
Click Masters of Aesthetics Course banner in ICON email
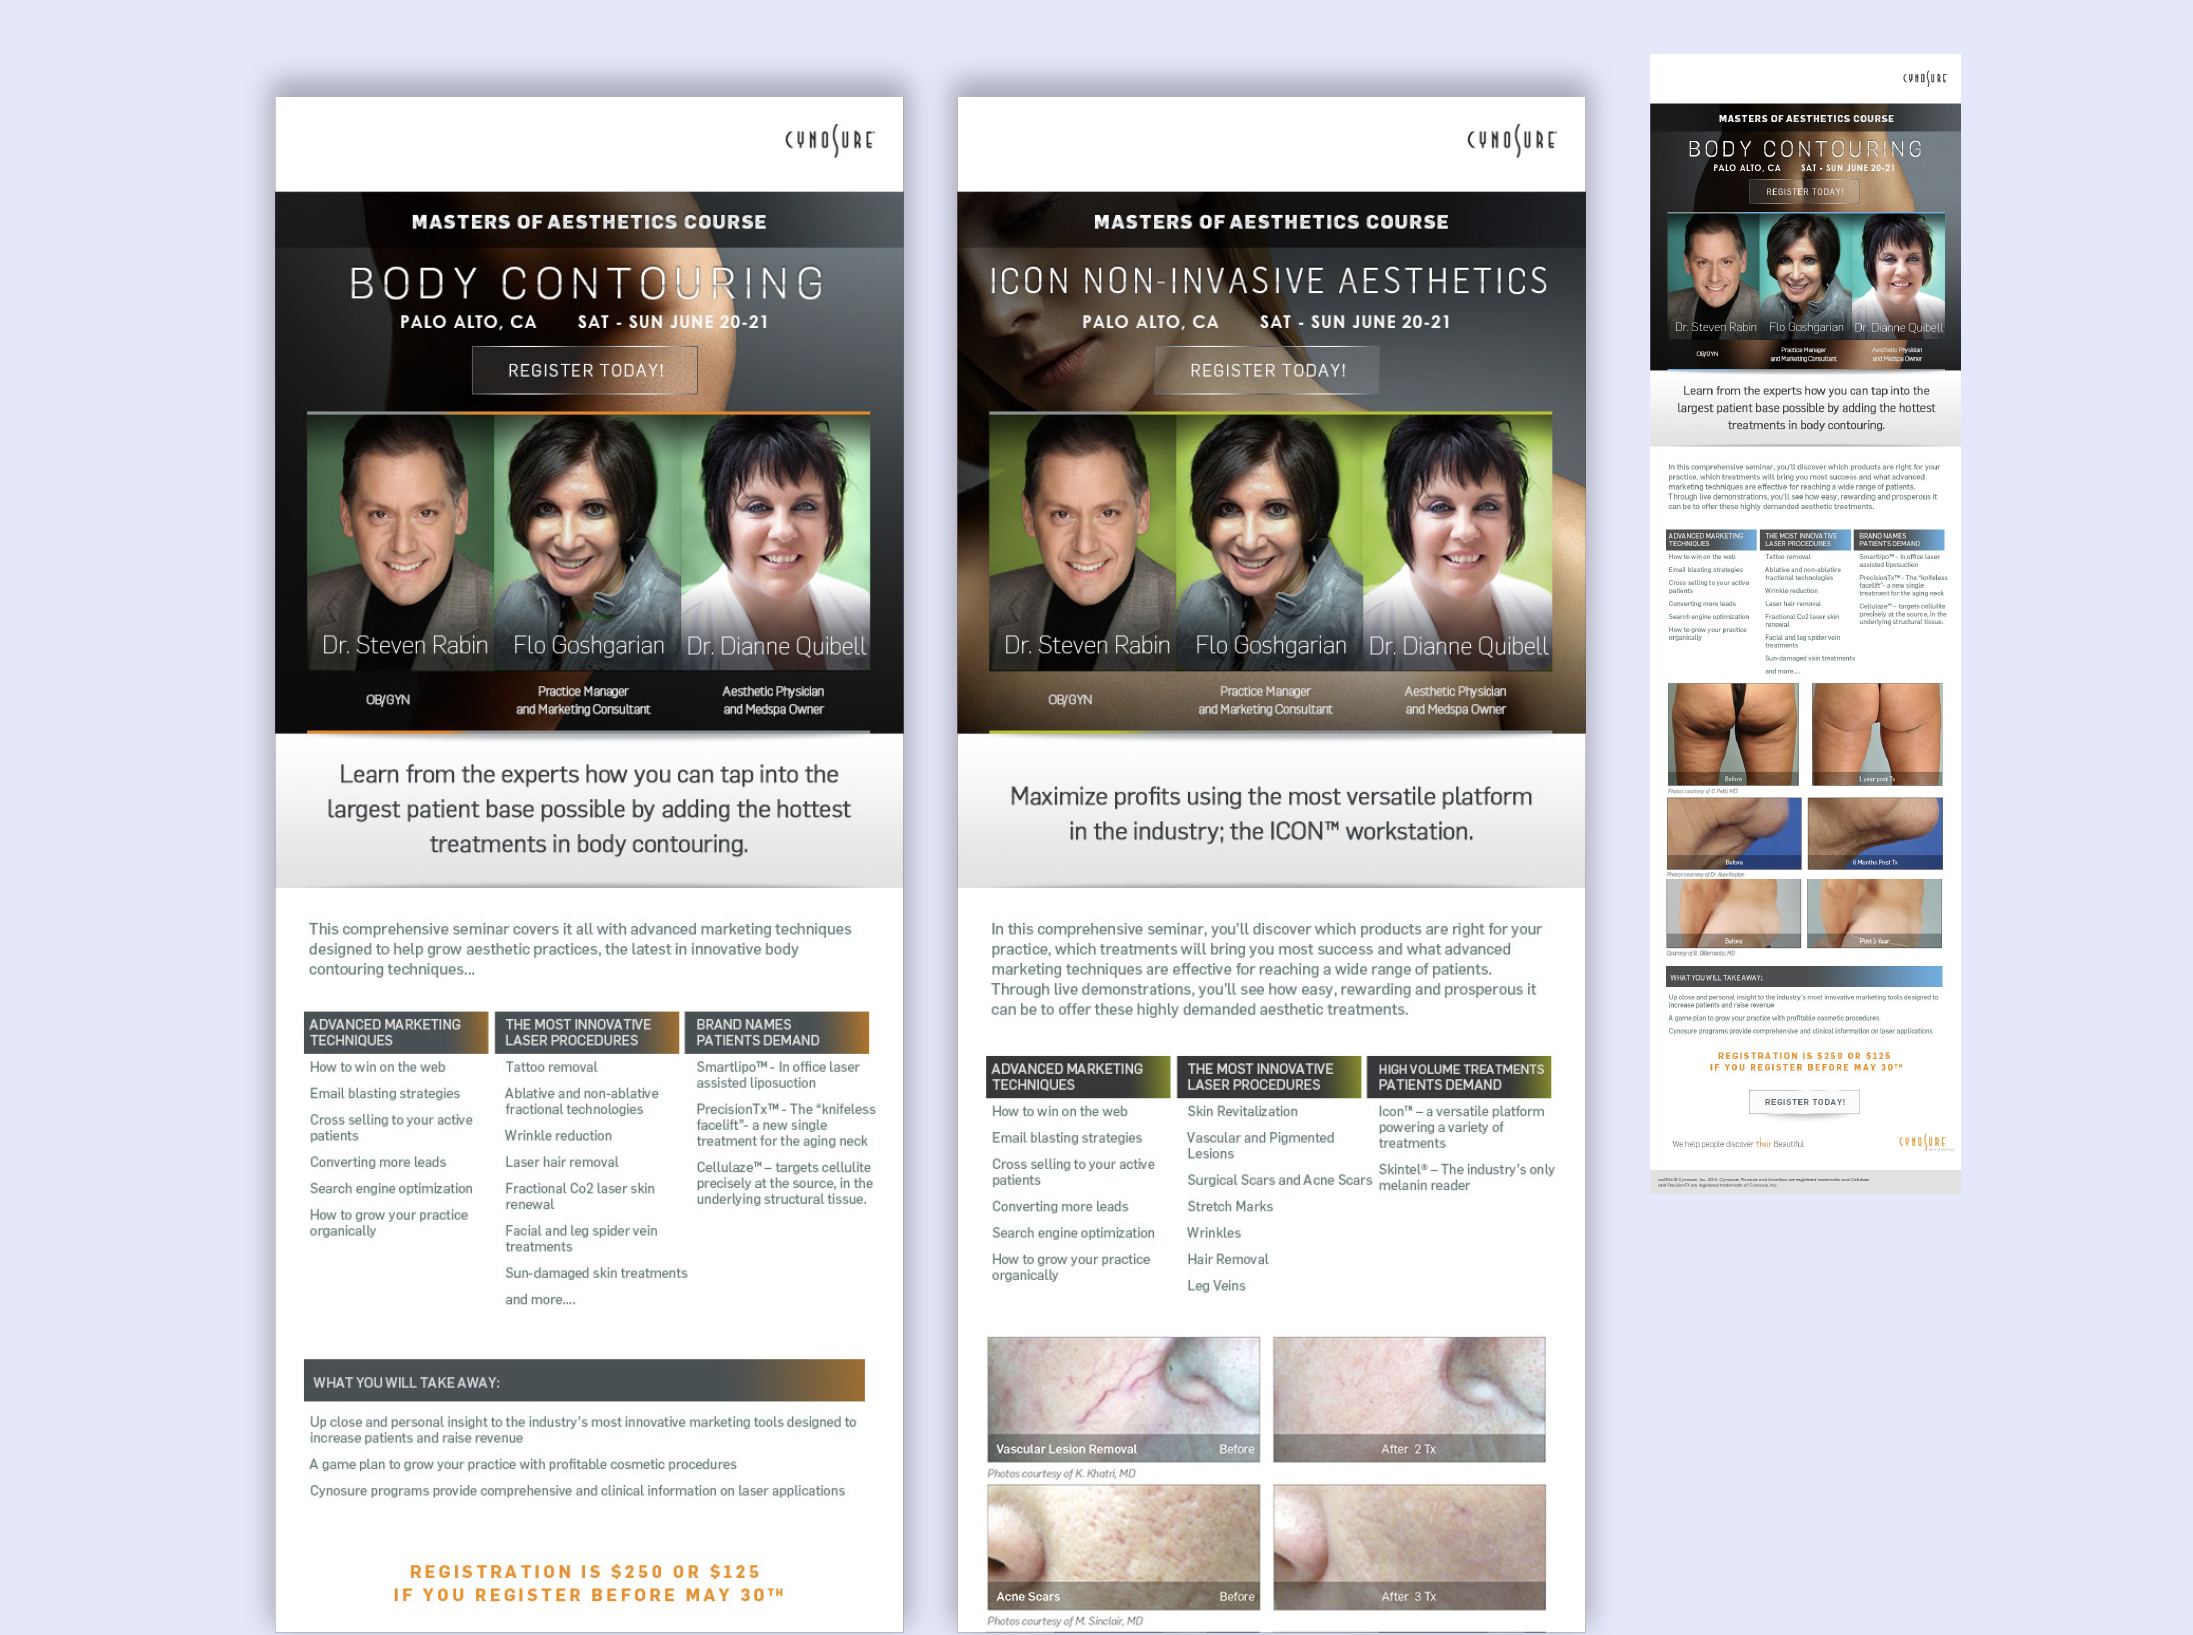point(1271,221)
